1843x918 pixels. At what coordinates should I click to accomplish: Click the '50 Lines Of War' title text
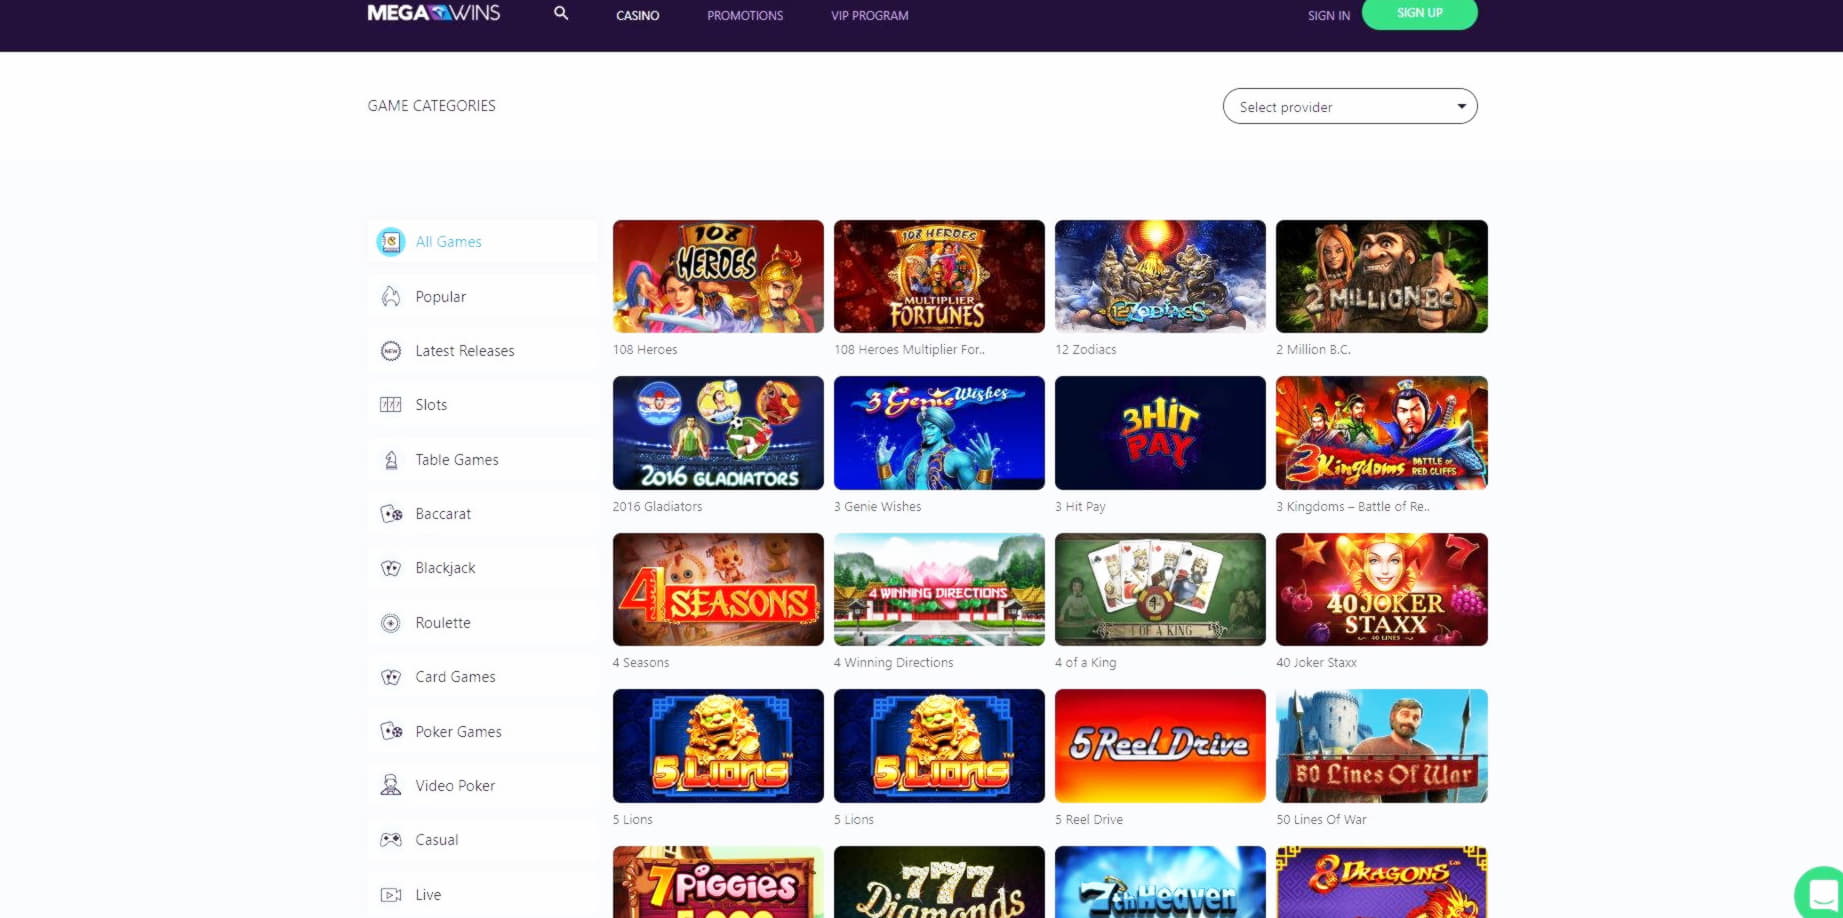point(1321,819)
